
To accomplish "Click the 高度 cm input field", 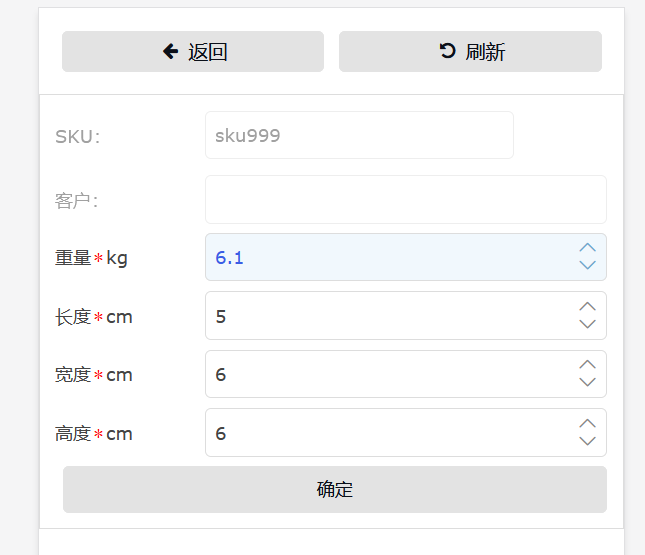I will tap(406, 432).
